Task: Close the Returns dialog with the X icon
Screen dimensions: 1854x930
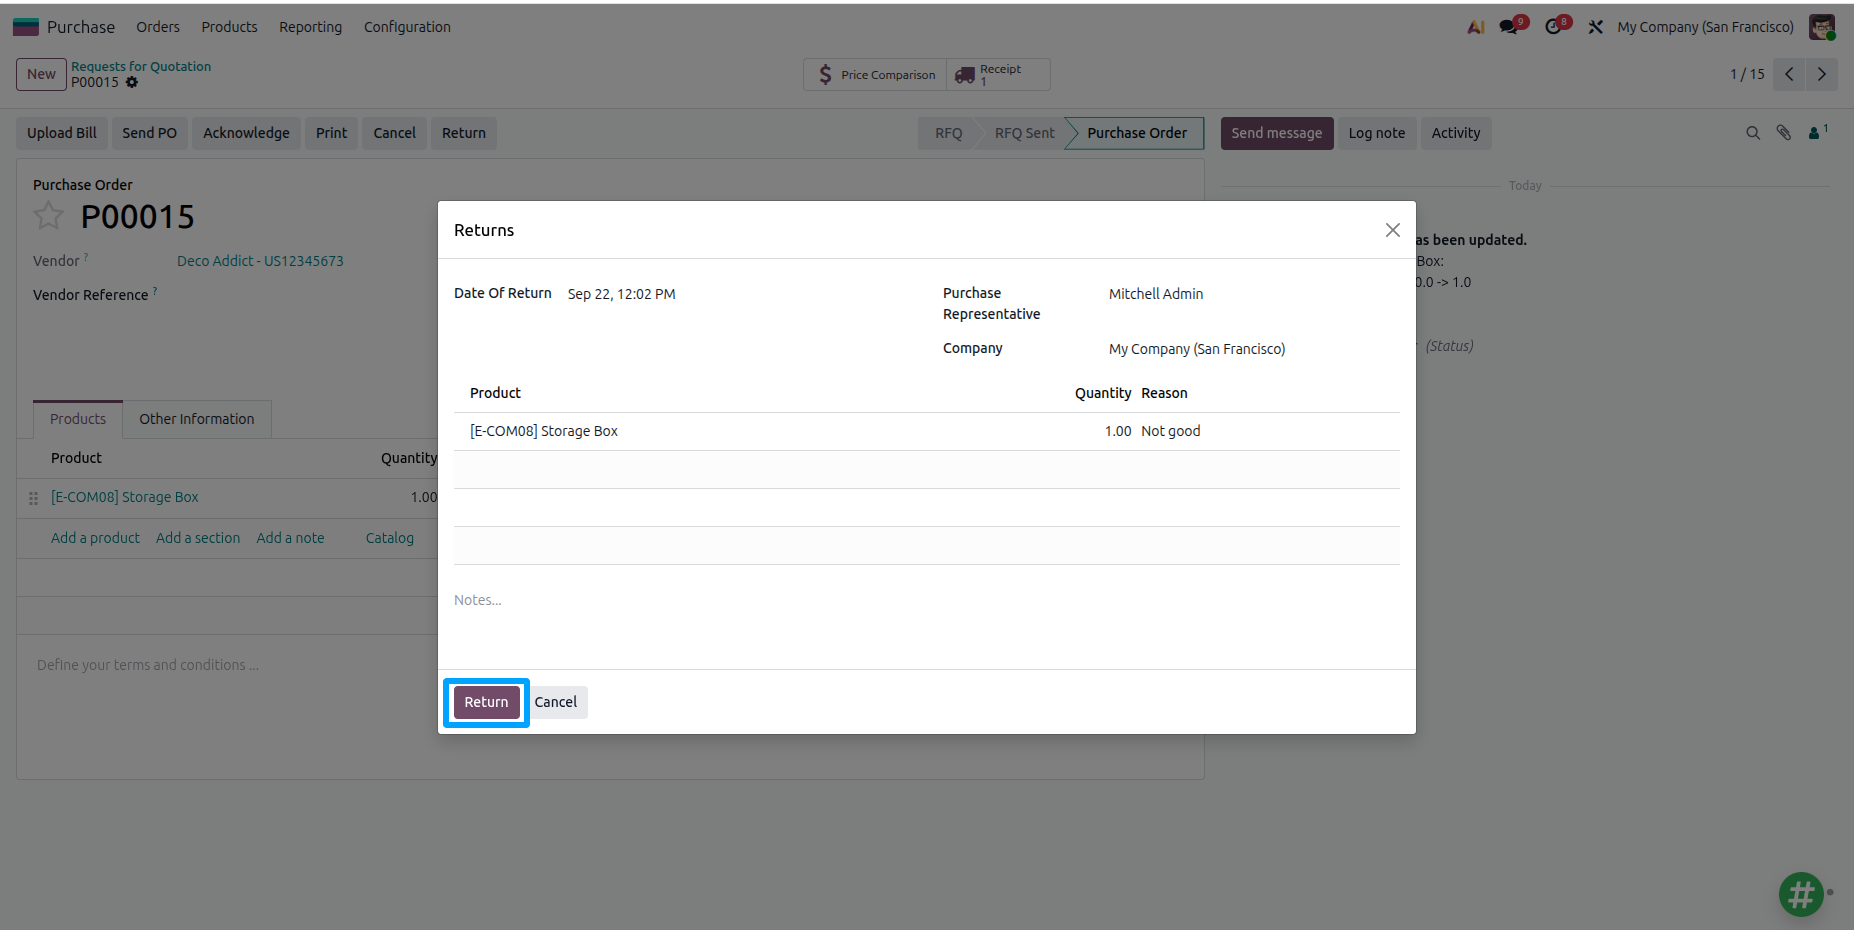Action: click(x=1392, y=230)
